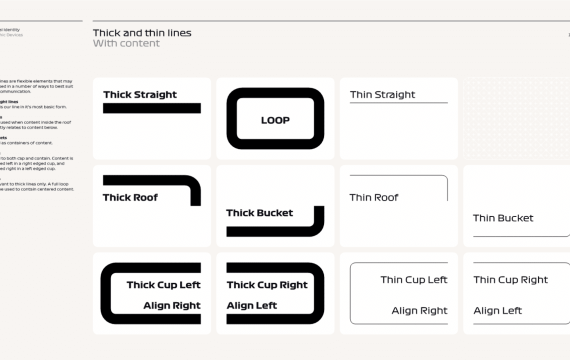Select the Thin Cup Right text

click(x=510, y=280)
